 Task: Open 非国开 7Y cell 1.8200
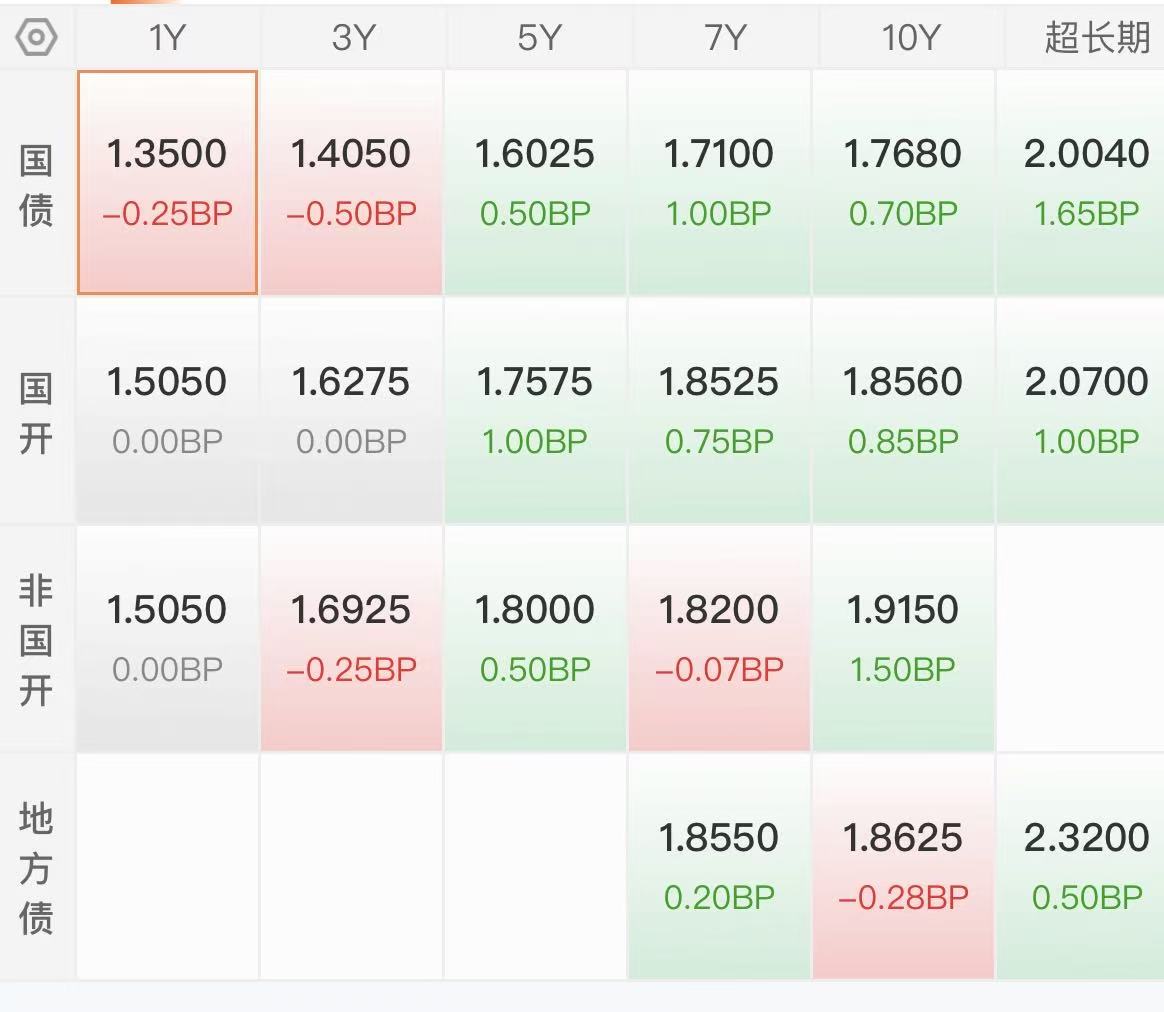(x=720, y=638)
